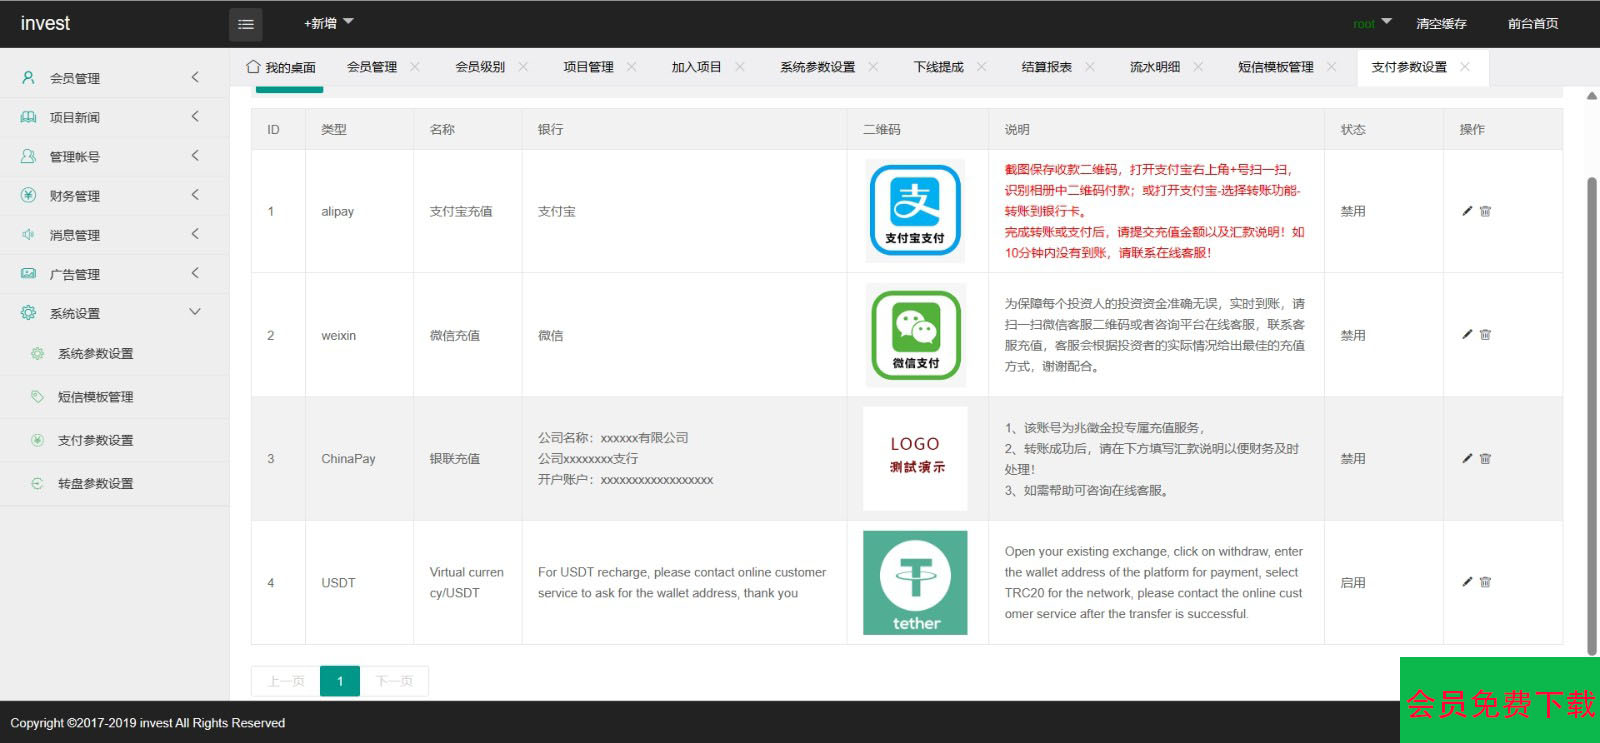Switch to the 结算报表 tab
Screen dimensions: 1600x743
pyautogui.click(x=1046, y=67)
